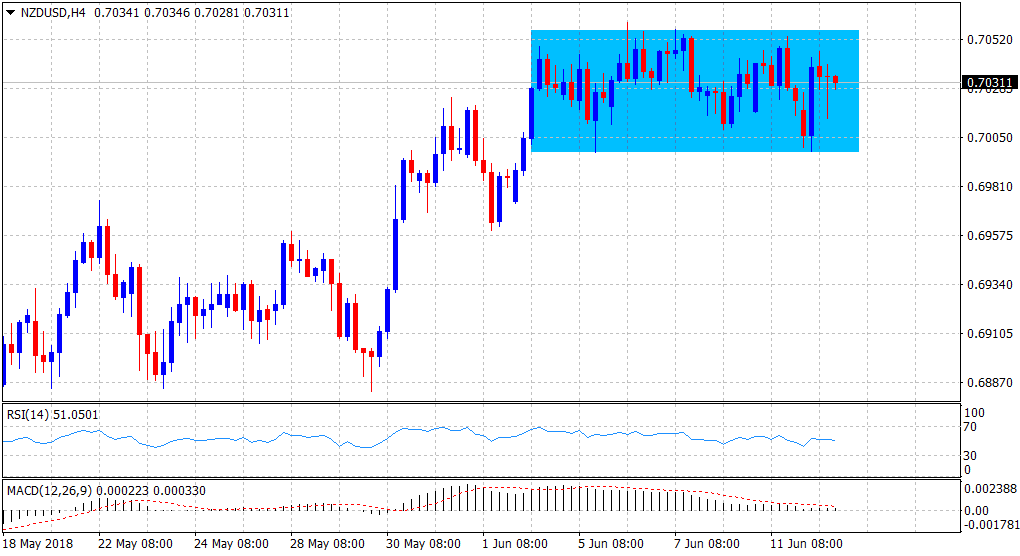Click the 0.70520 price axis level
Screen dimensions: 1020x556
coord(988,39)
